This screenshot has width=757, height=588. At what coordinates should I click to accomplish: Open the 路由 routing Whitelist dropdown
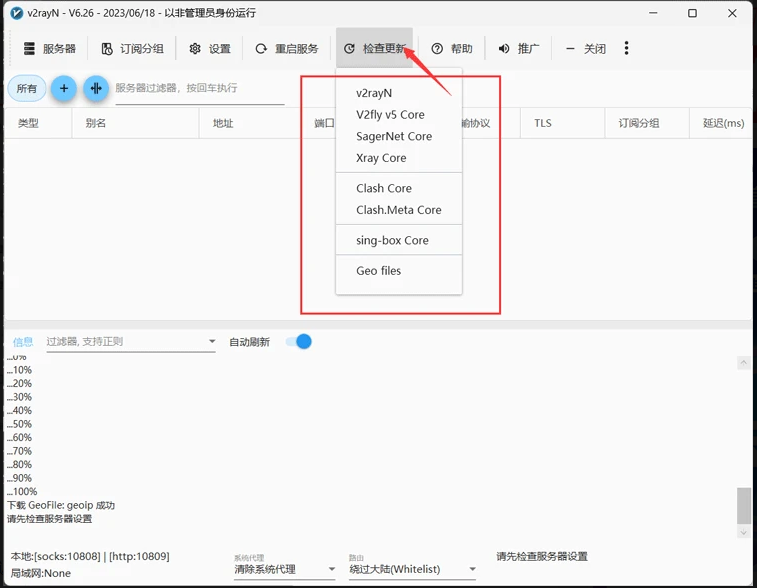click(x=413, y=569)
